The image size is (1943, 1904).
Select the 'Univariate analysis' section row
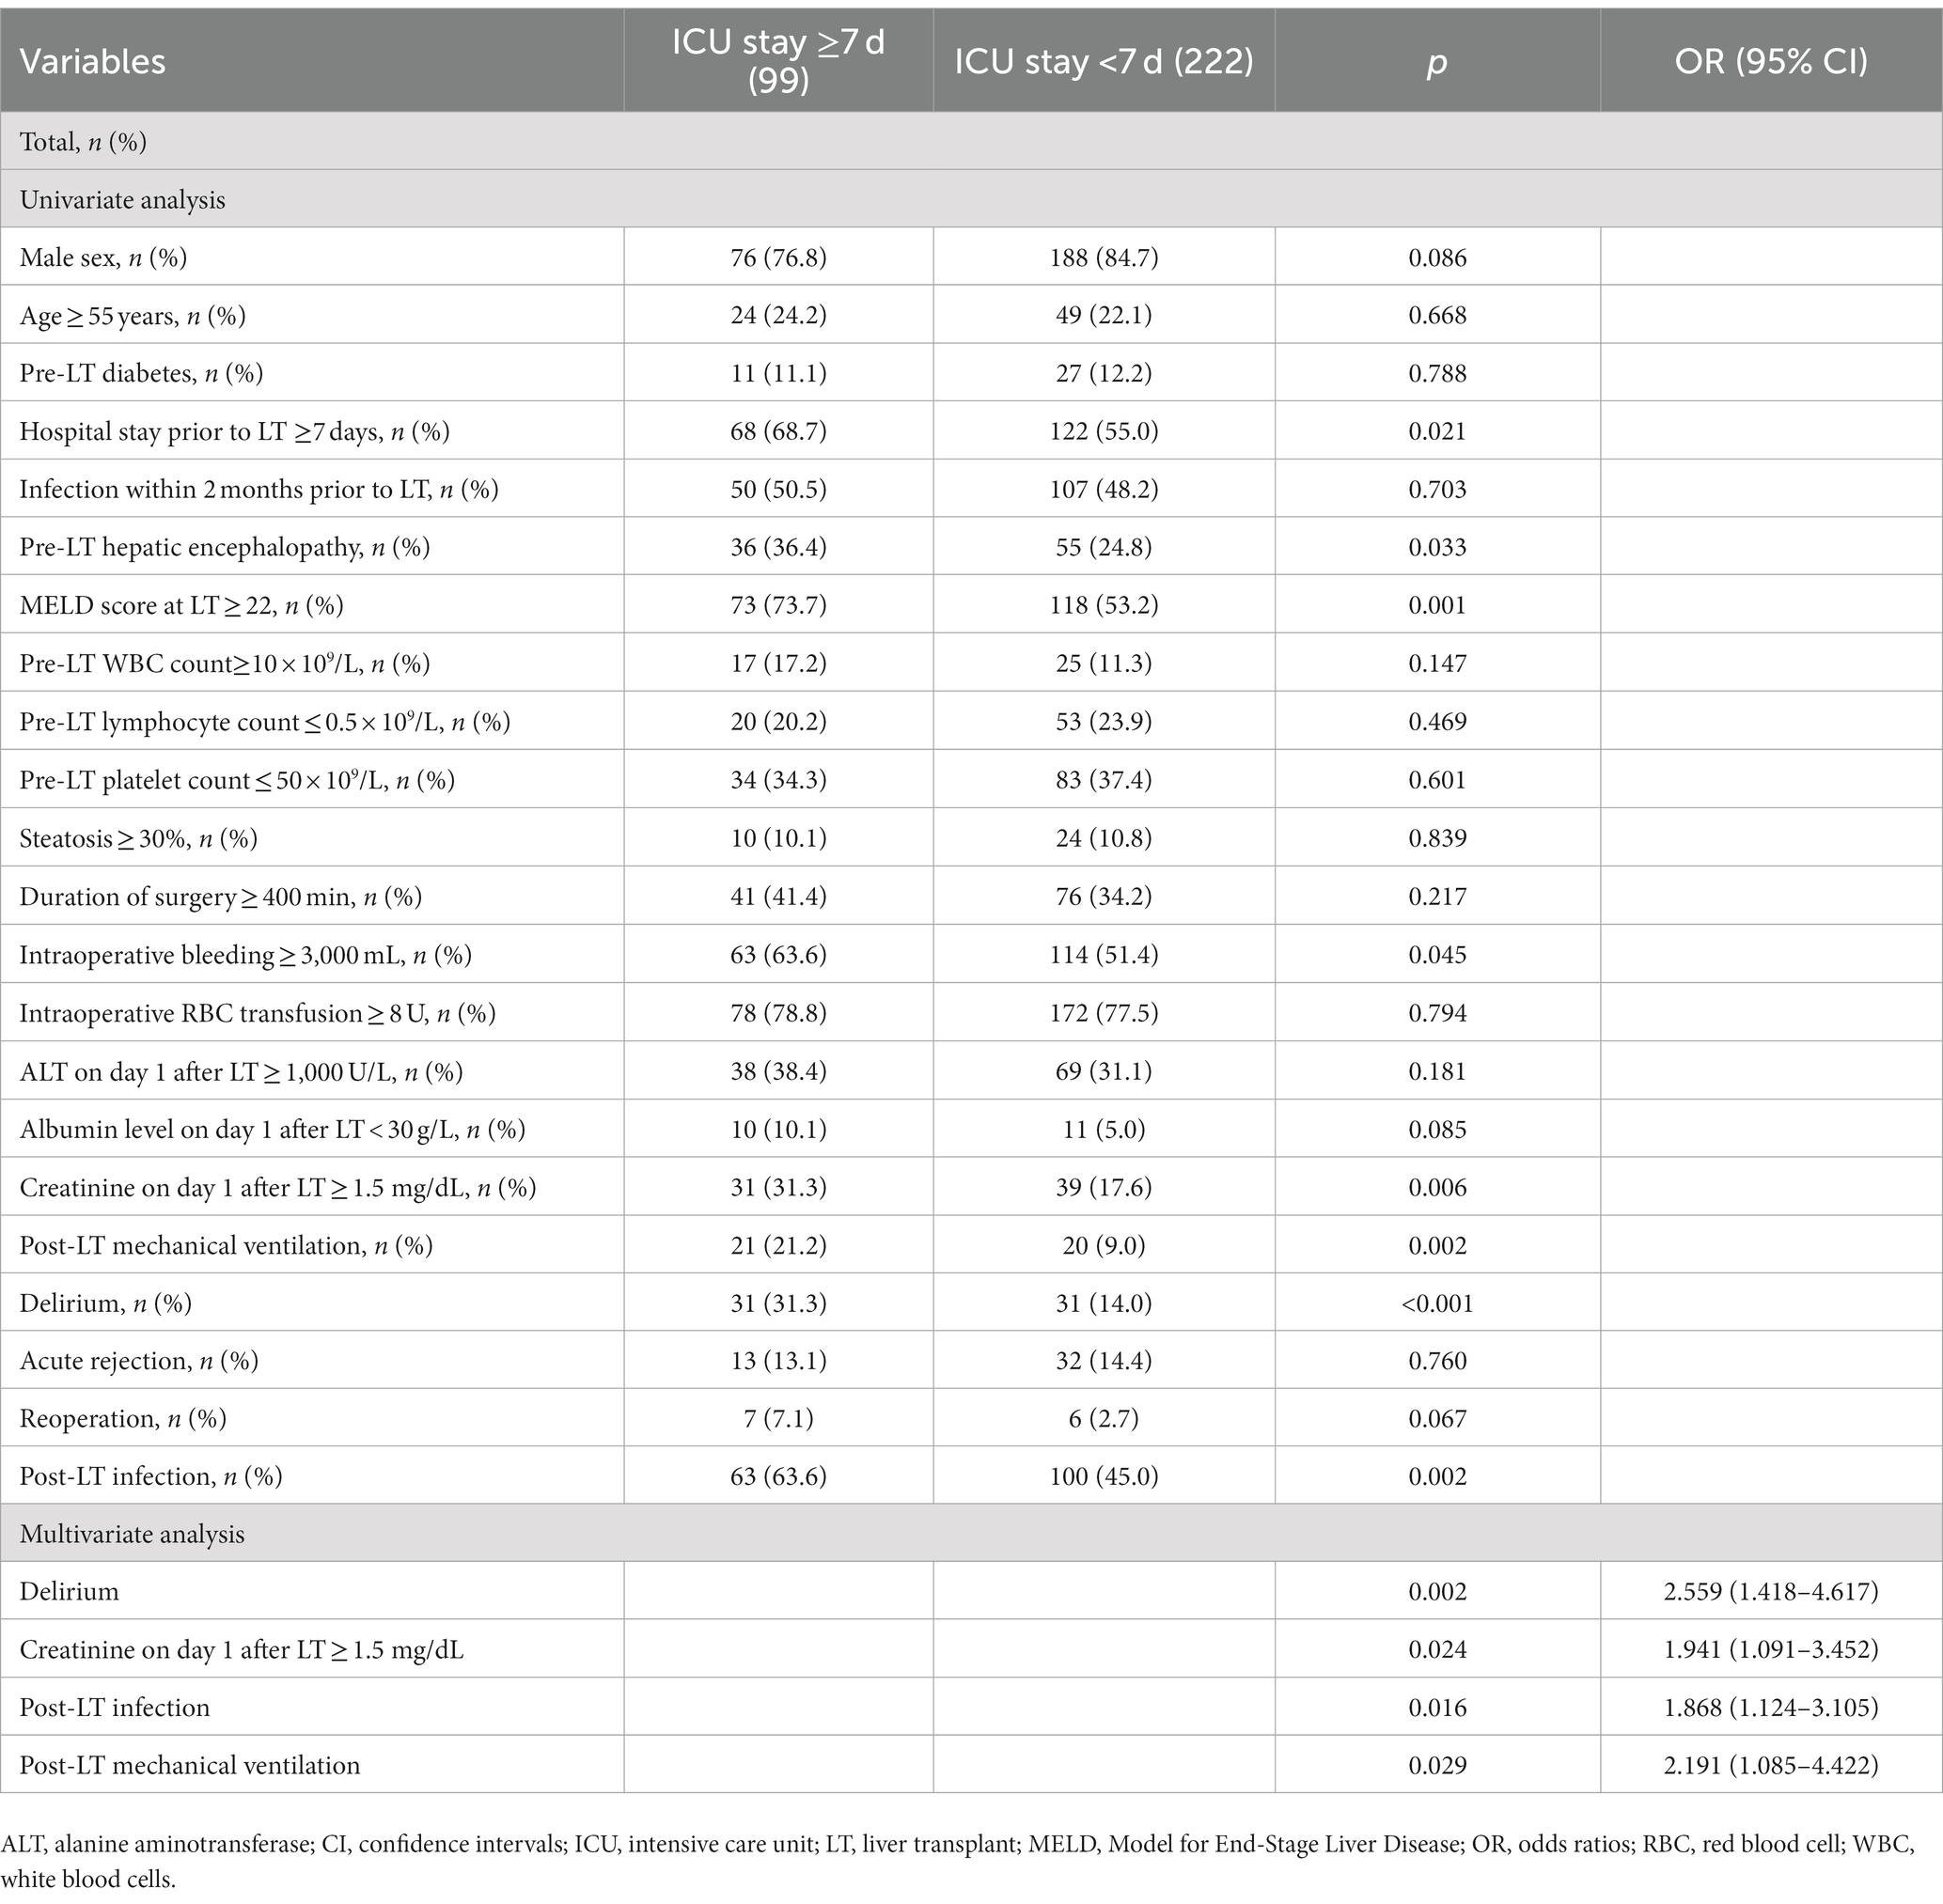tap(971, 200)
